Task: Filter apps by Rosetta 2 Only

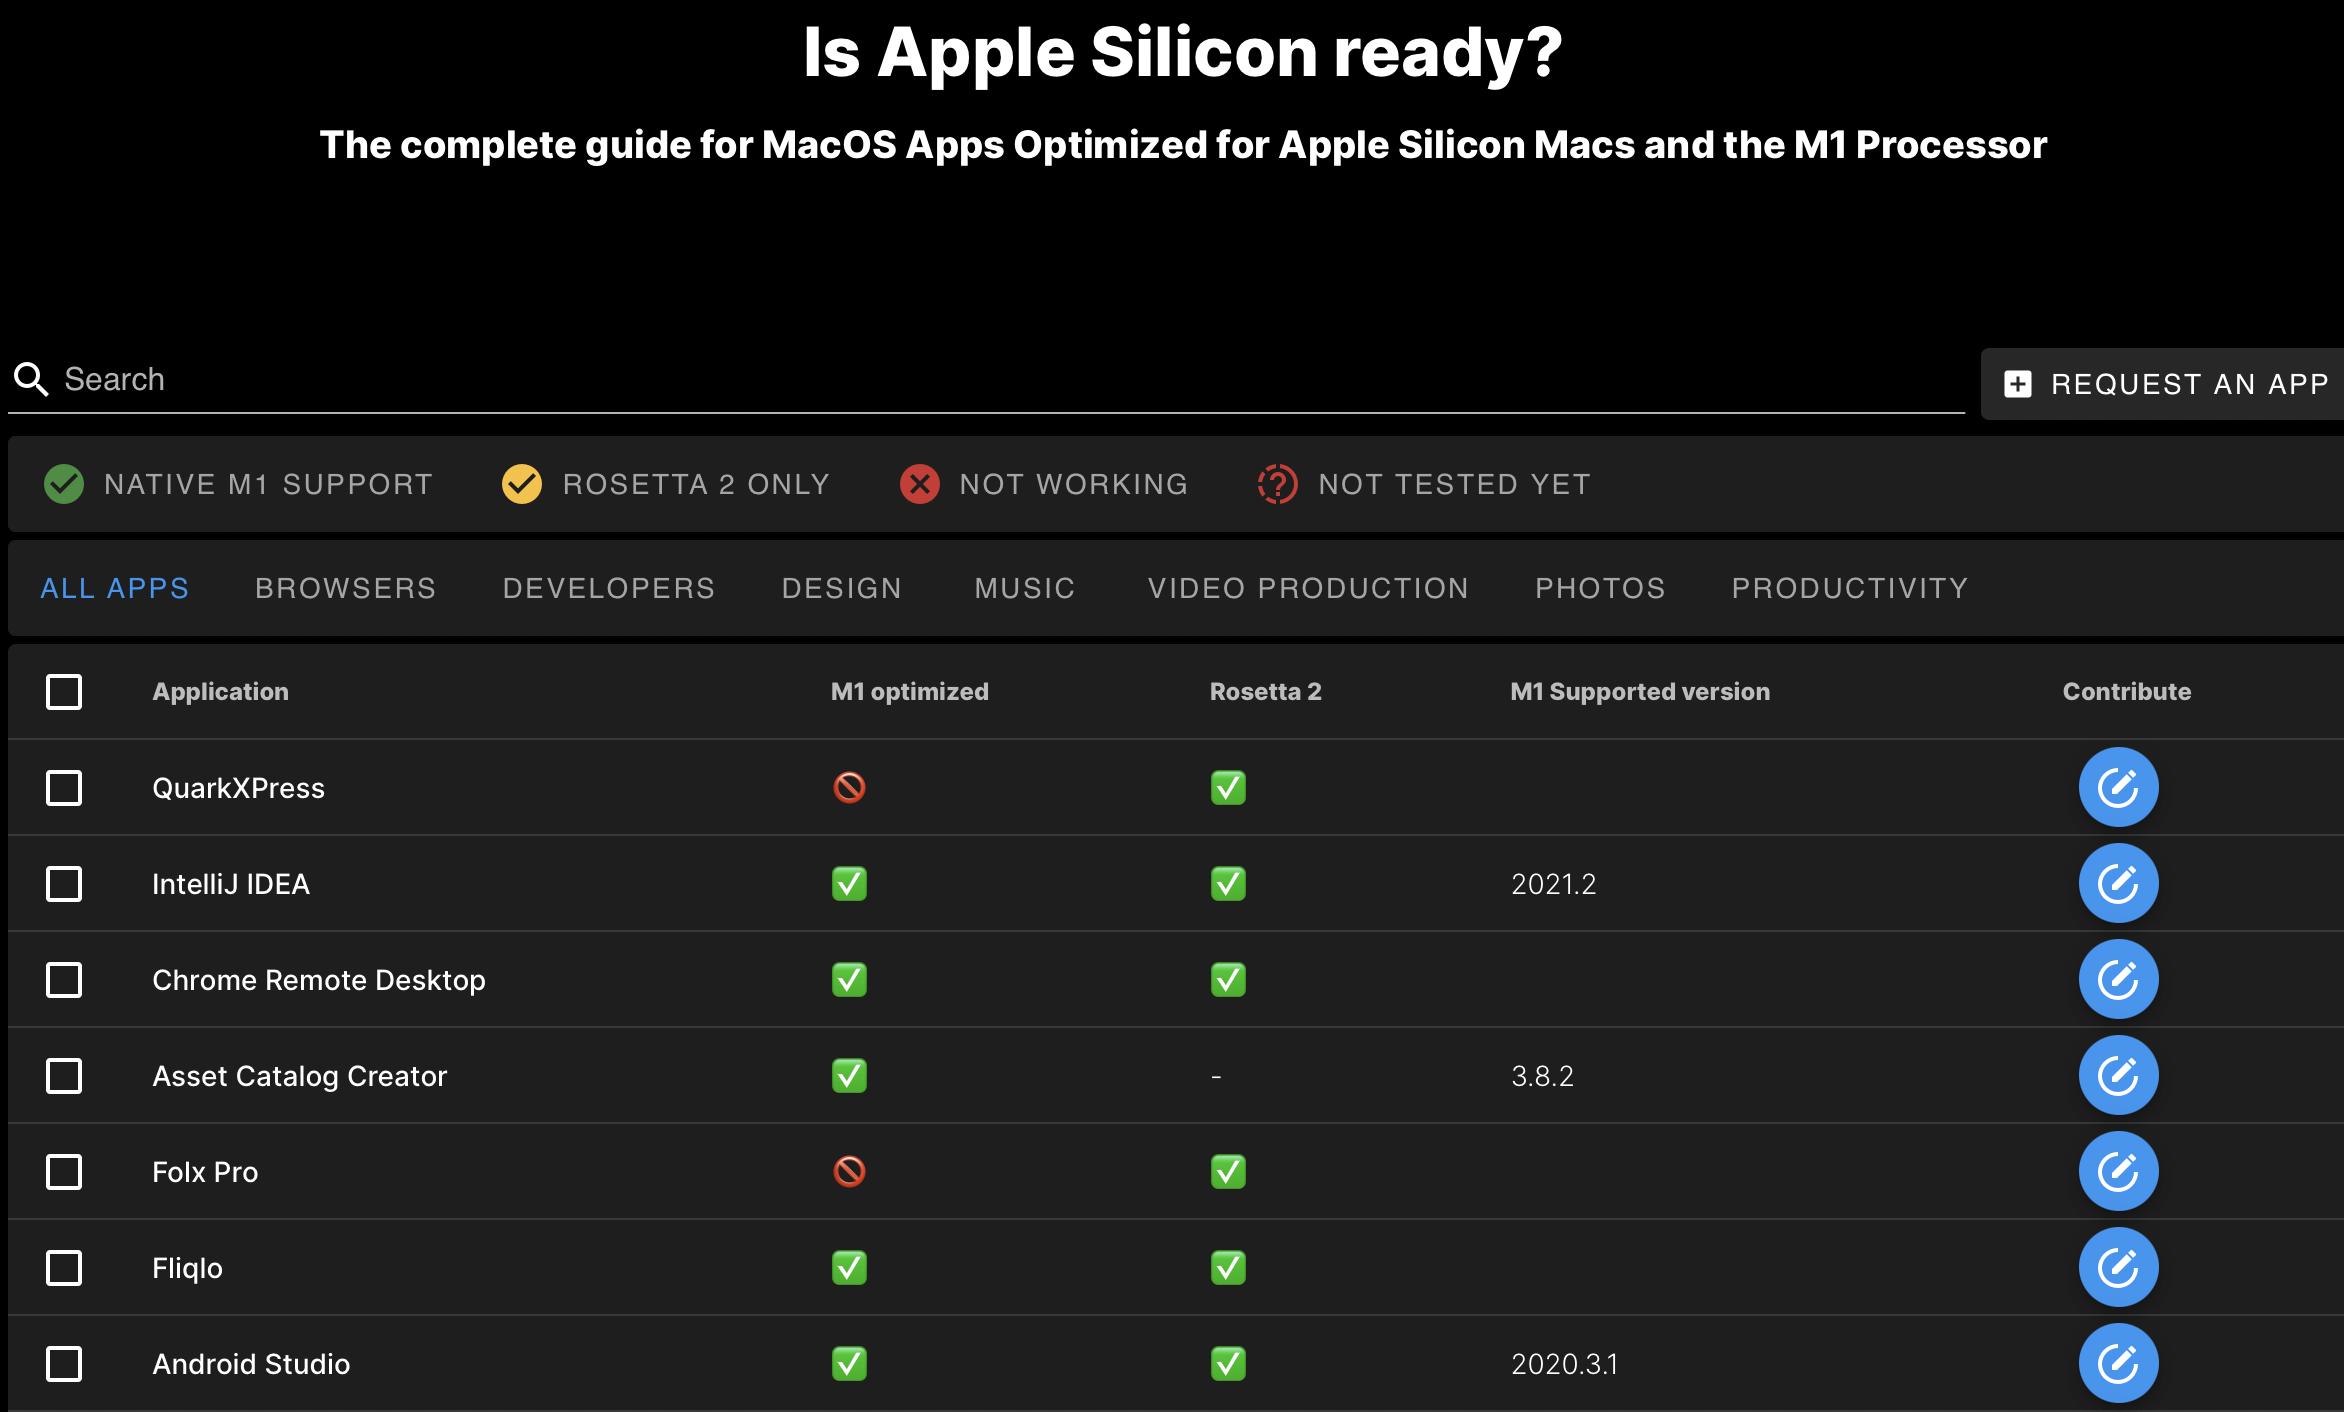Action: pyautogui.click(x=666, y=484)
